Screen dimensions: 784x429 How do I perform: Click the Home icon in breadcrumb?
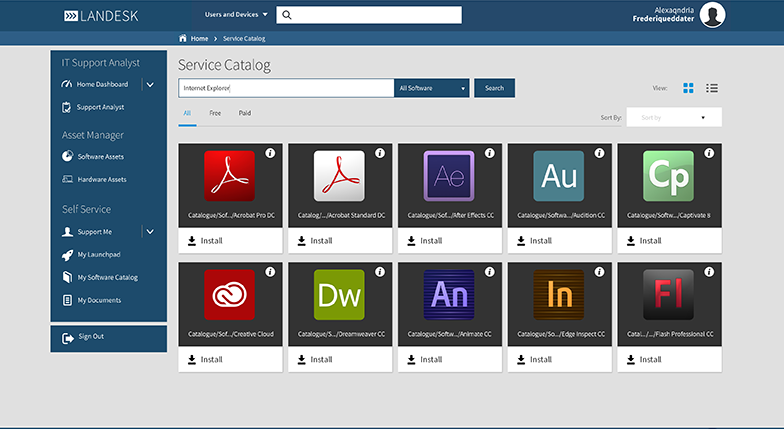183,38
